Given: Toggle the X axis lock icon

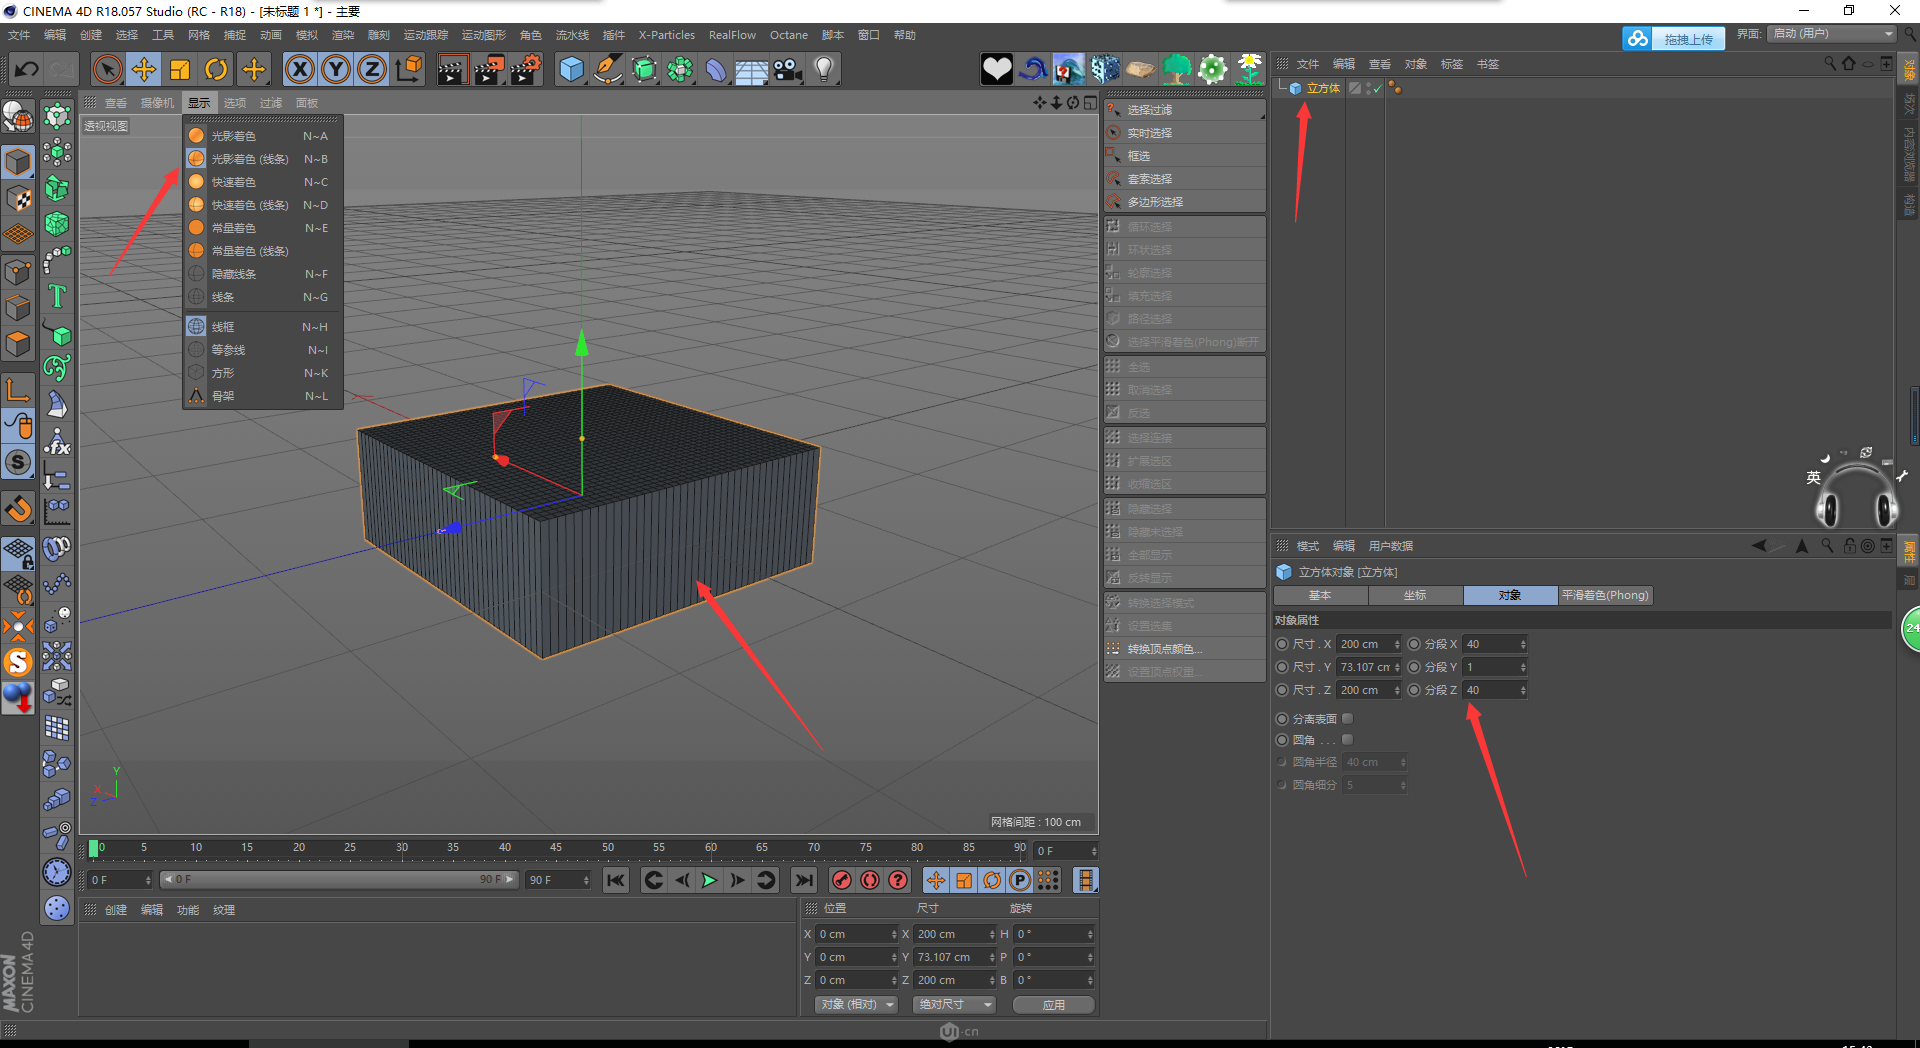Looking at the screenshot, I should coord(299,69).
